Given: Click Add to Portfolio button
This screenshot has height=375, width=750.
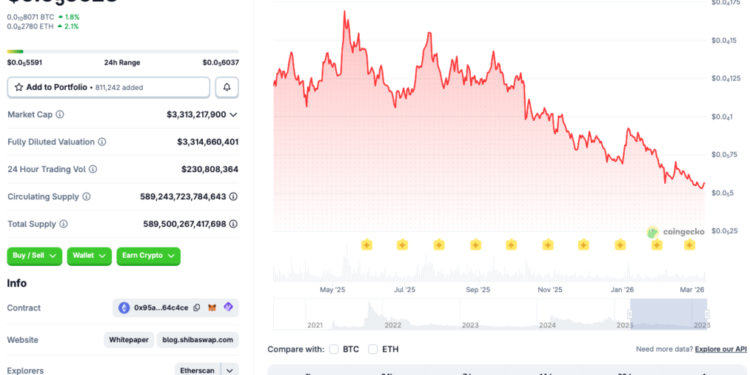Looking at the screenshot, I should coord(109,88).
